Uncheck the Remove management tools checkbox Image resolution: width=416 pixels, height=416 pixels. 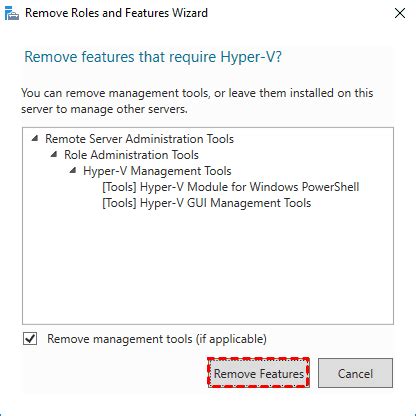[x=30, y=339]
